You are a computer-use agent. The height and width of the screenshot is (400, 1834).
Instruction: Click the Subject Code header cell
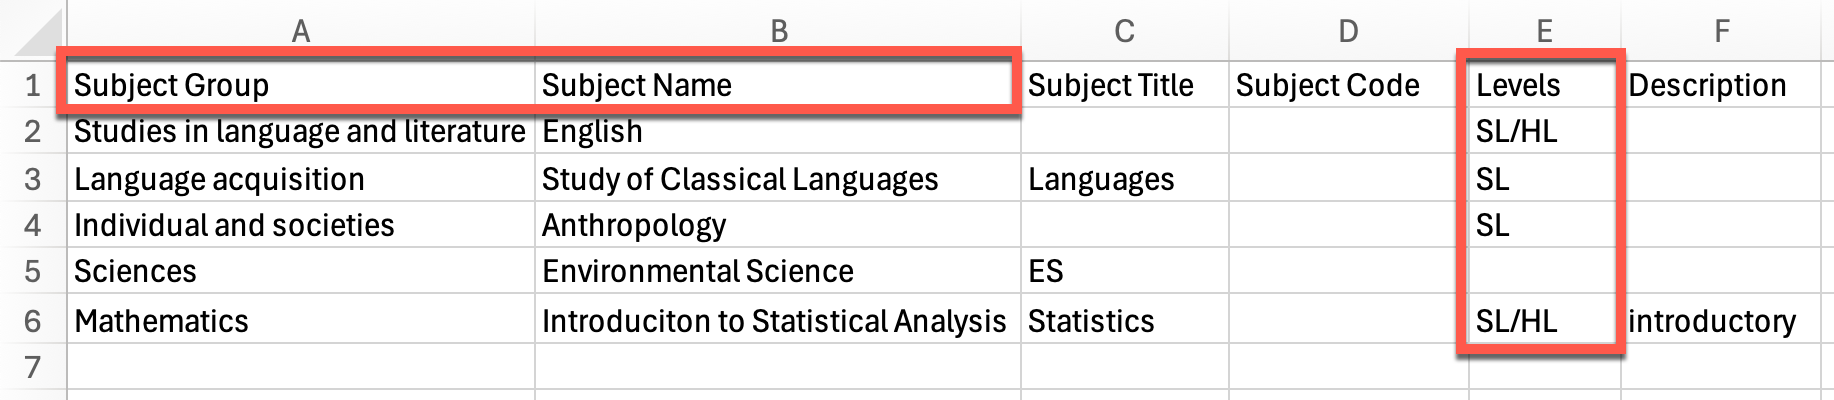(x=1348, y=85)
